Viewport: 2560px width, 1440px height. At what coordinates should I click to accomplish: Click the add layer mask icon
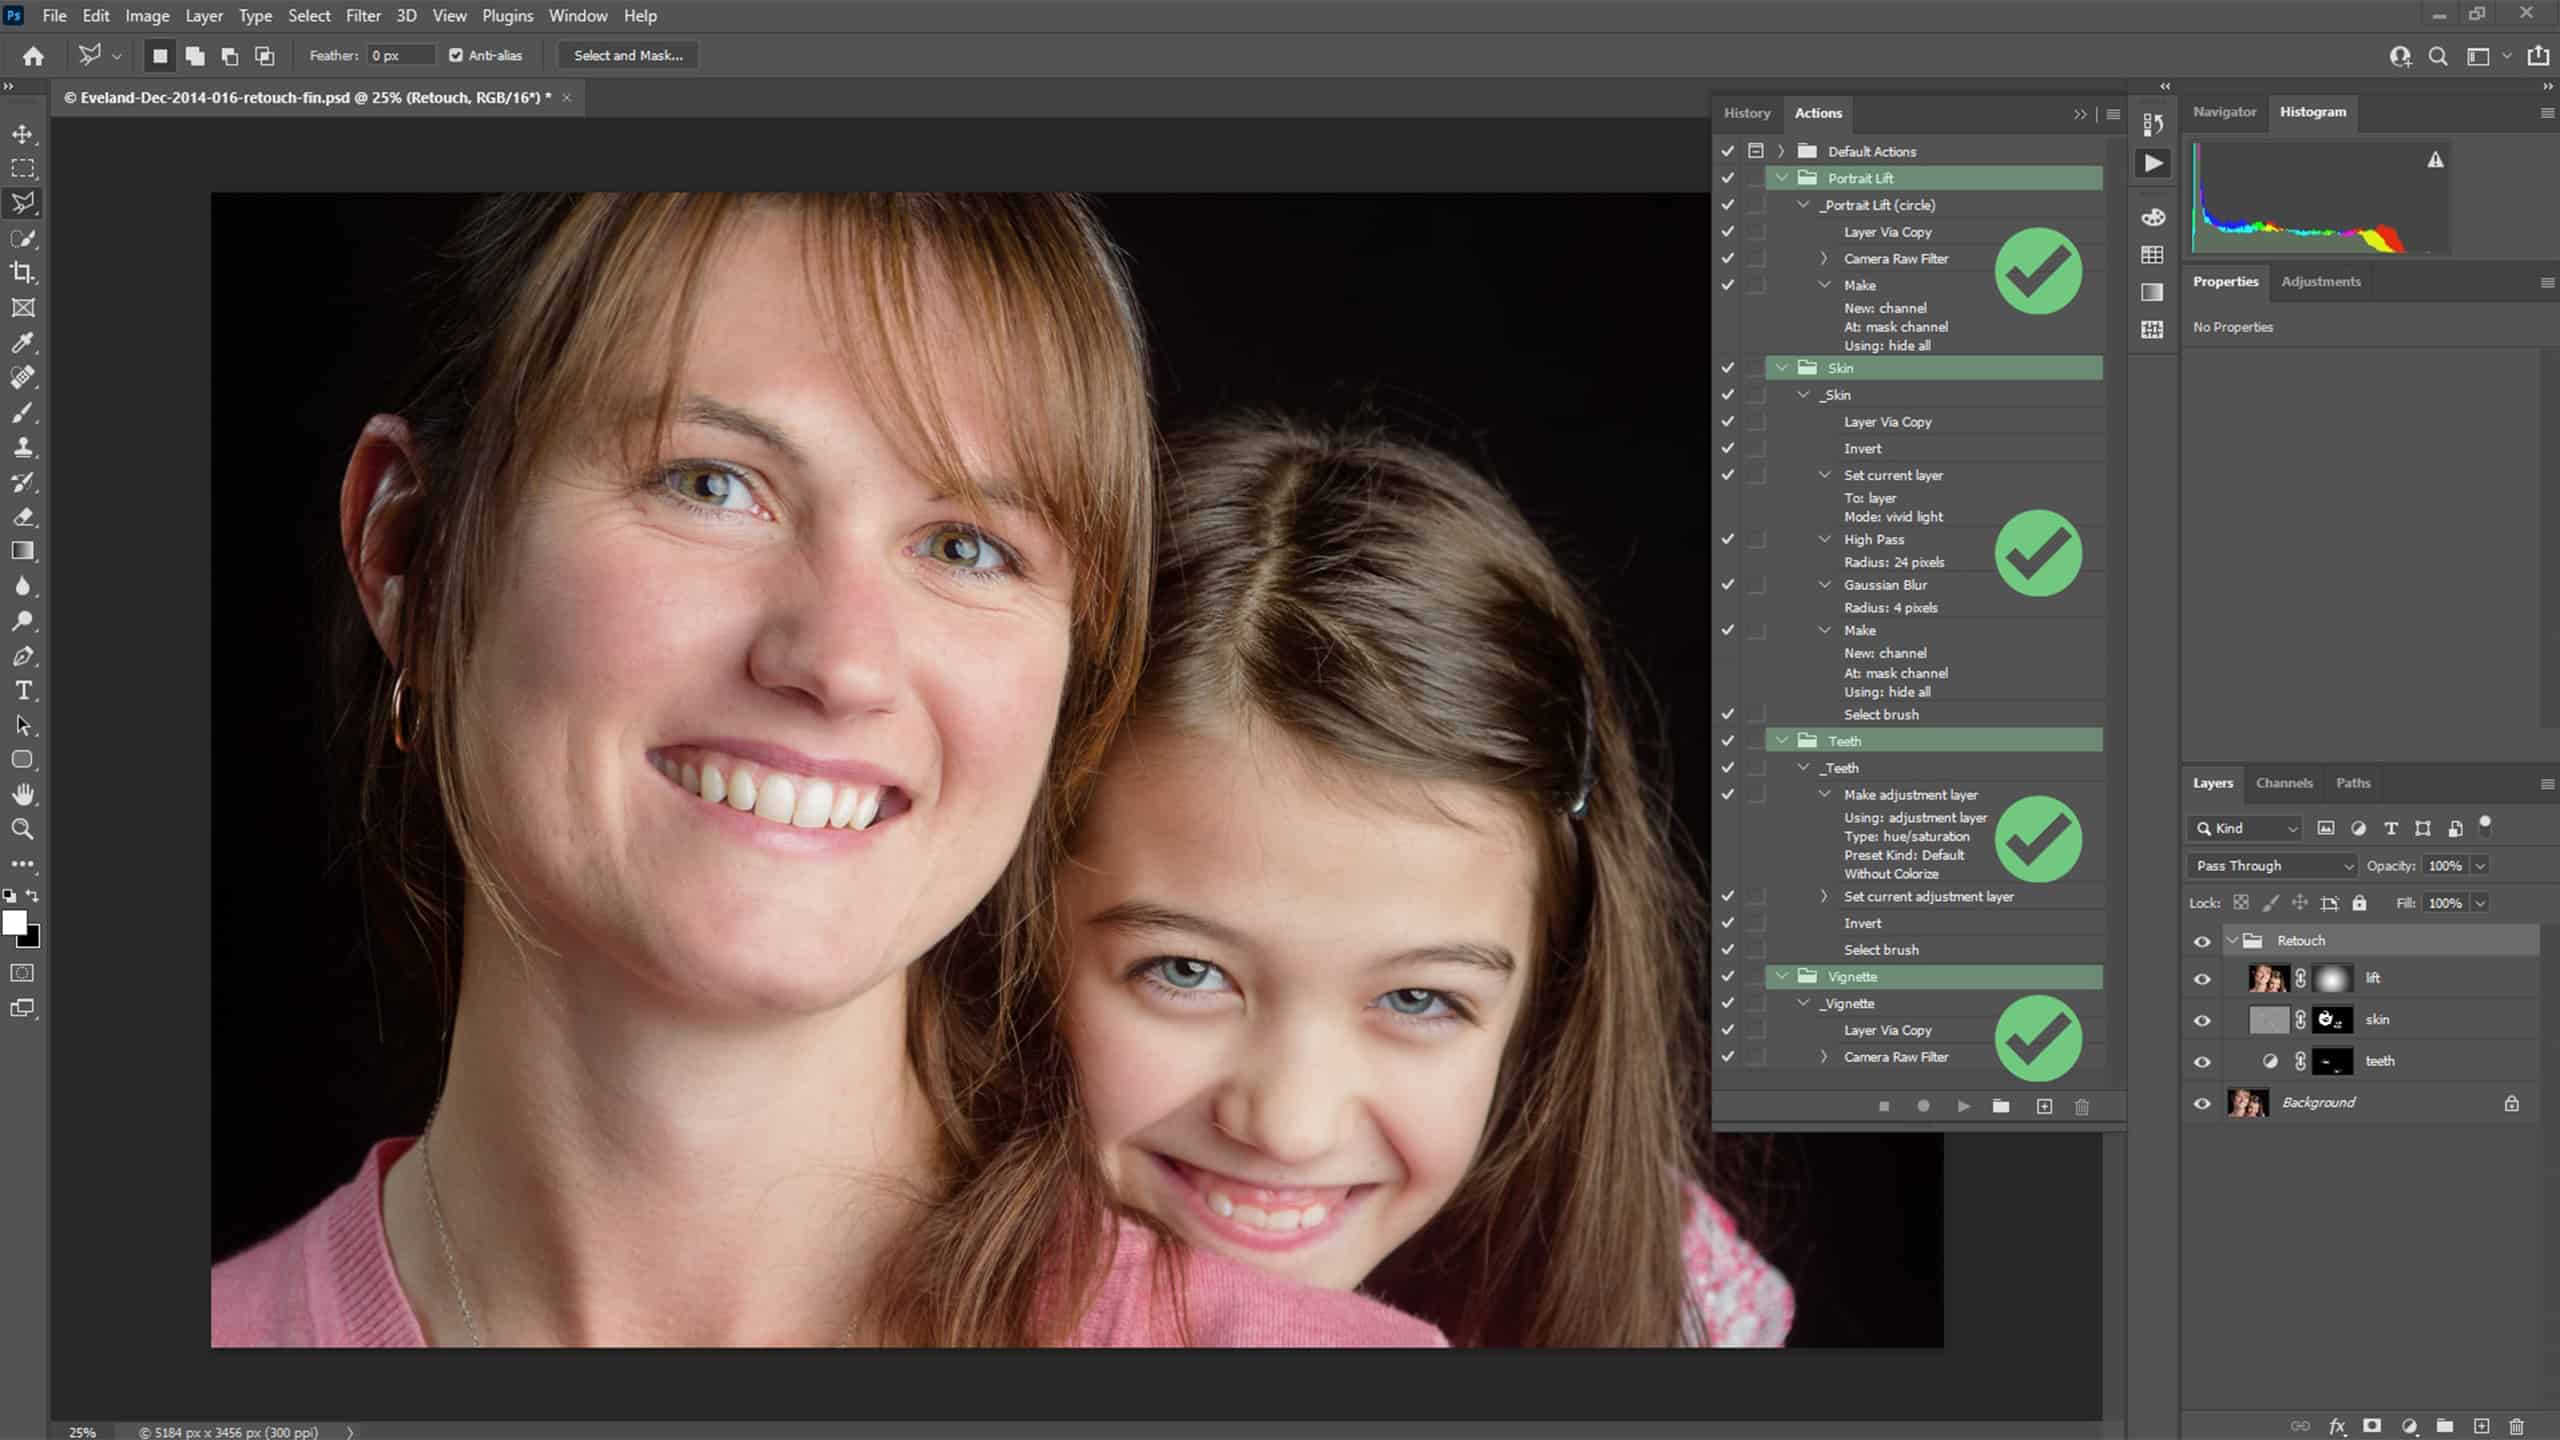pos(2372,1426)
